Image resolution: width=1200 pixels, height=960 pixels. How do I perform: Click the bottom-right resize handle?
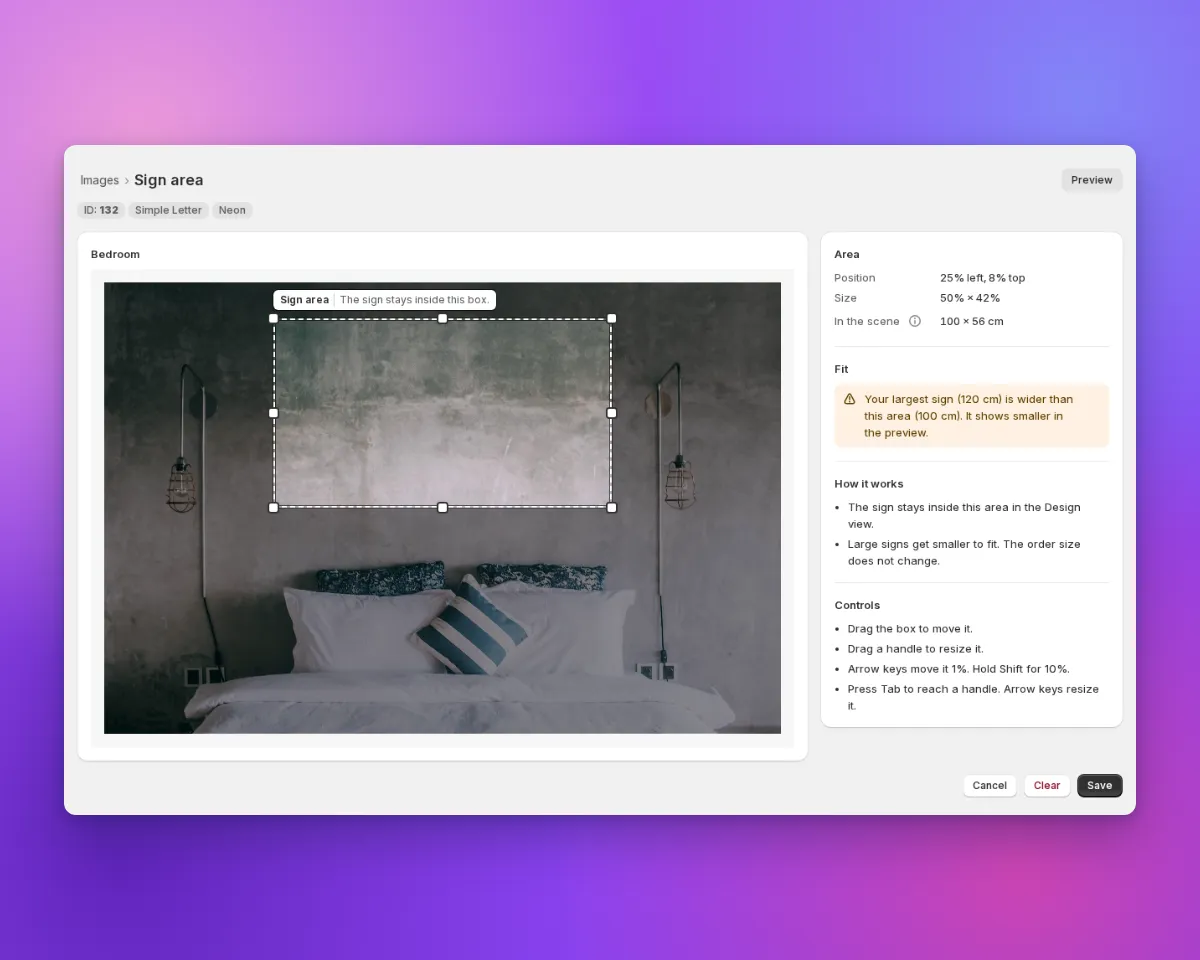coord(612,508)
